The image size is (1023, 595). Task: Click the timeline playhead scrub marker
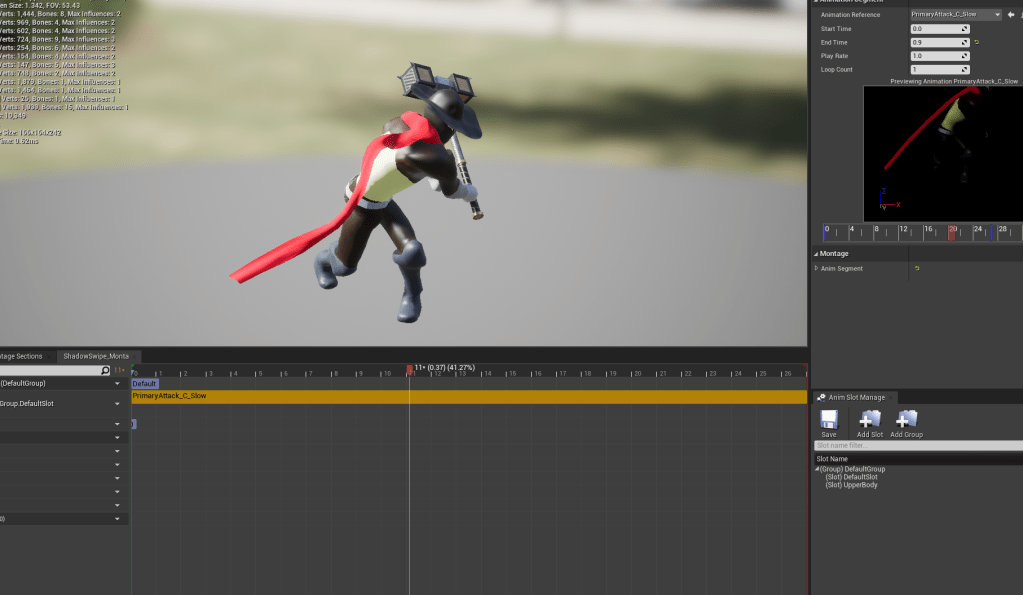(x=409, y=370)
